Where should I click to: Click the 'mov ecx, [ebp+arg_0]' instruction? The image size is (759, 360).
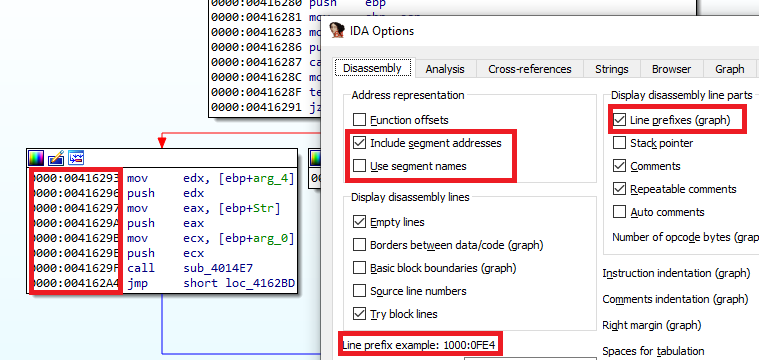(x=211, y=238)
